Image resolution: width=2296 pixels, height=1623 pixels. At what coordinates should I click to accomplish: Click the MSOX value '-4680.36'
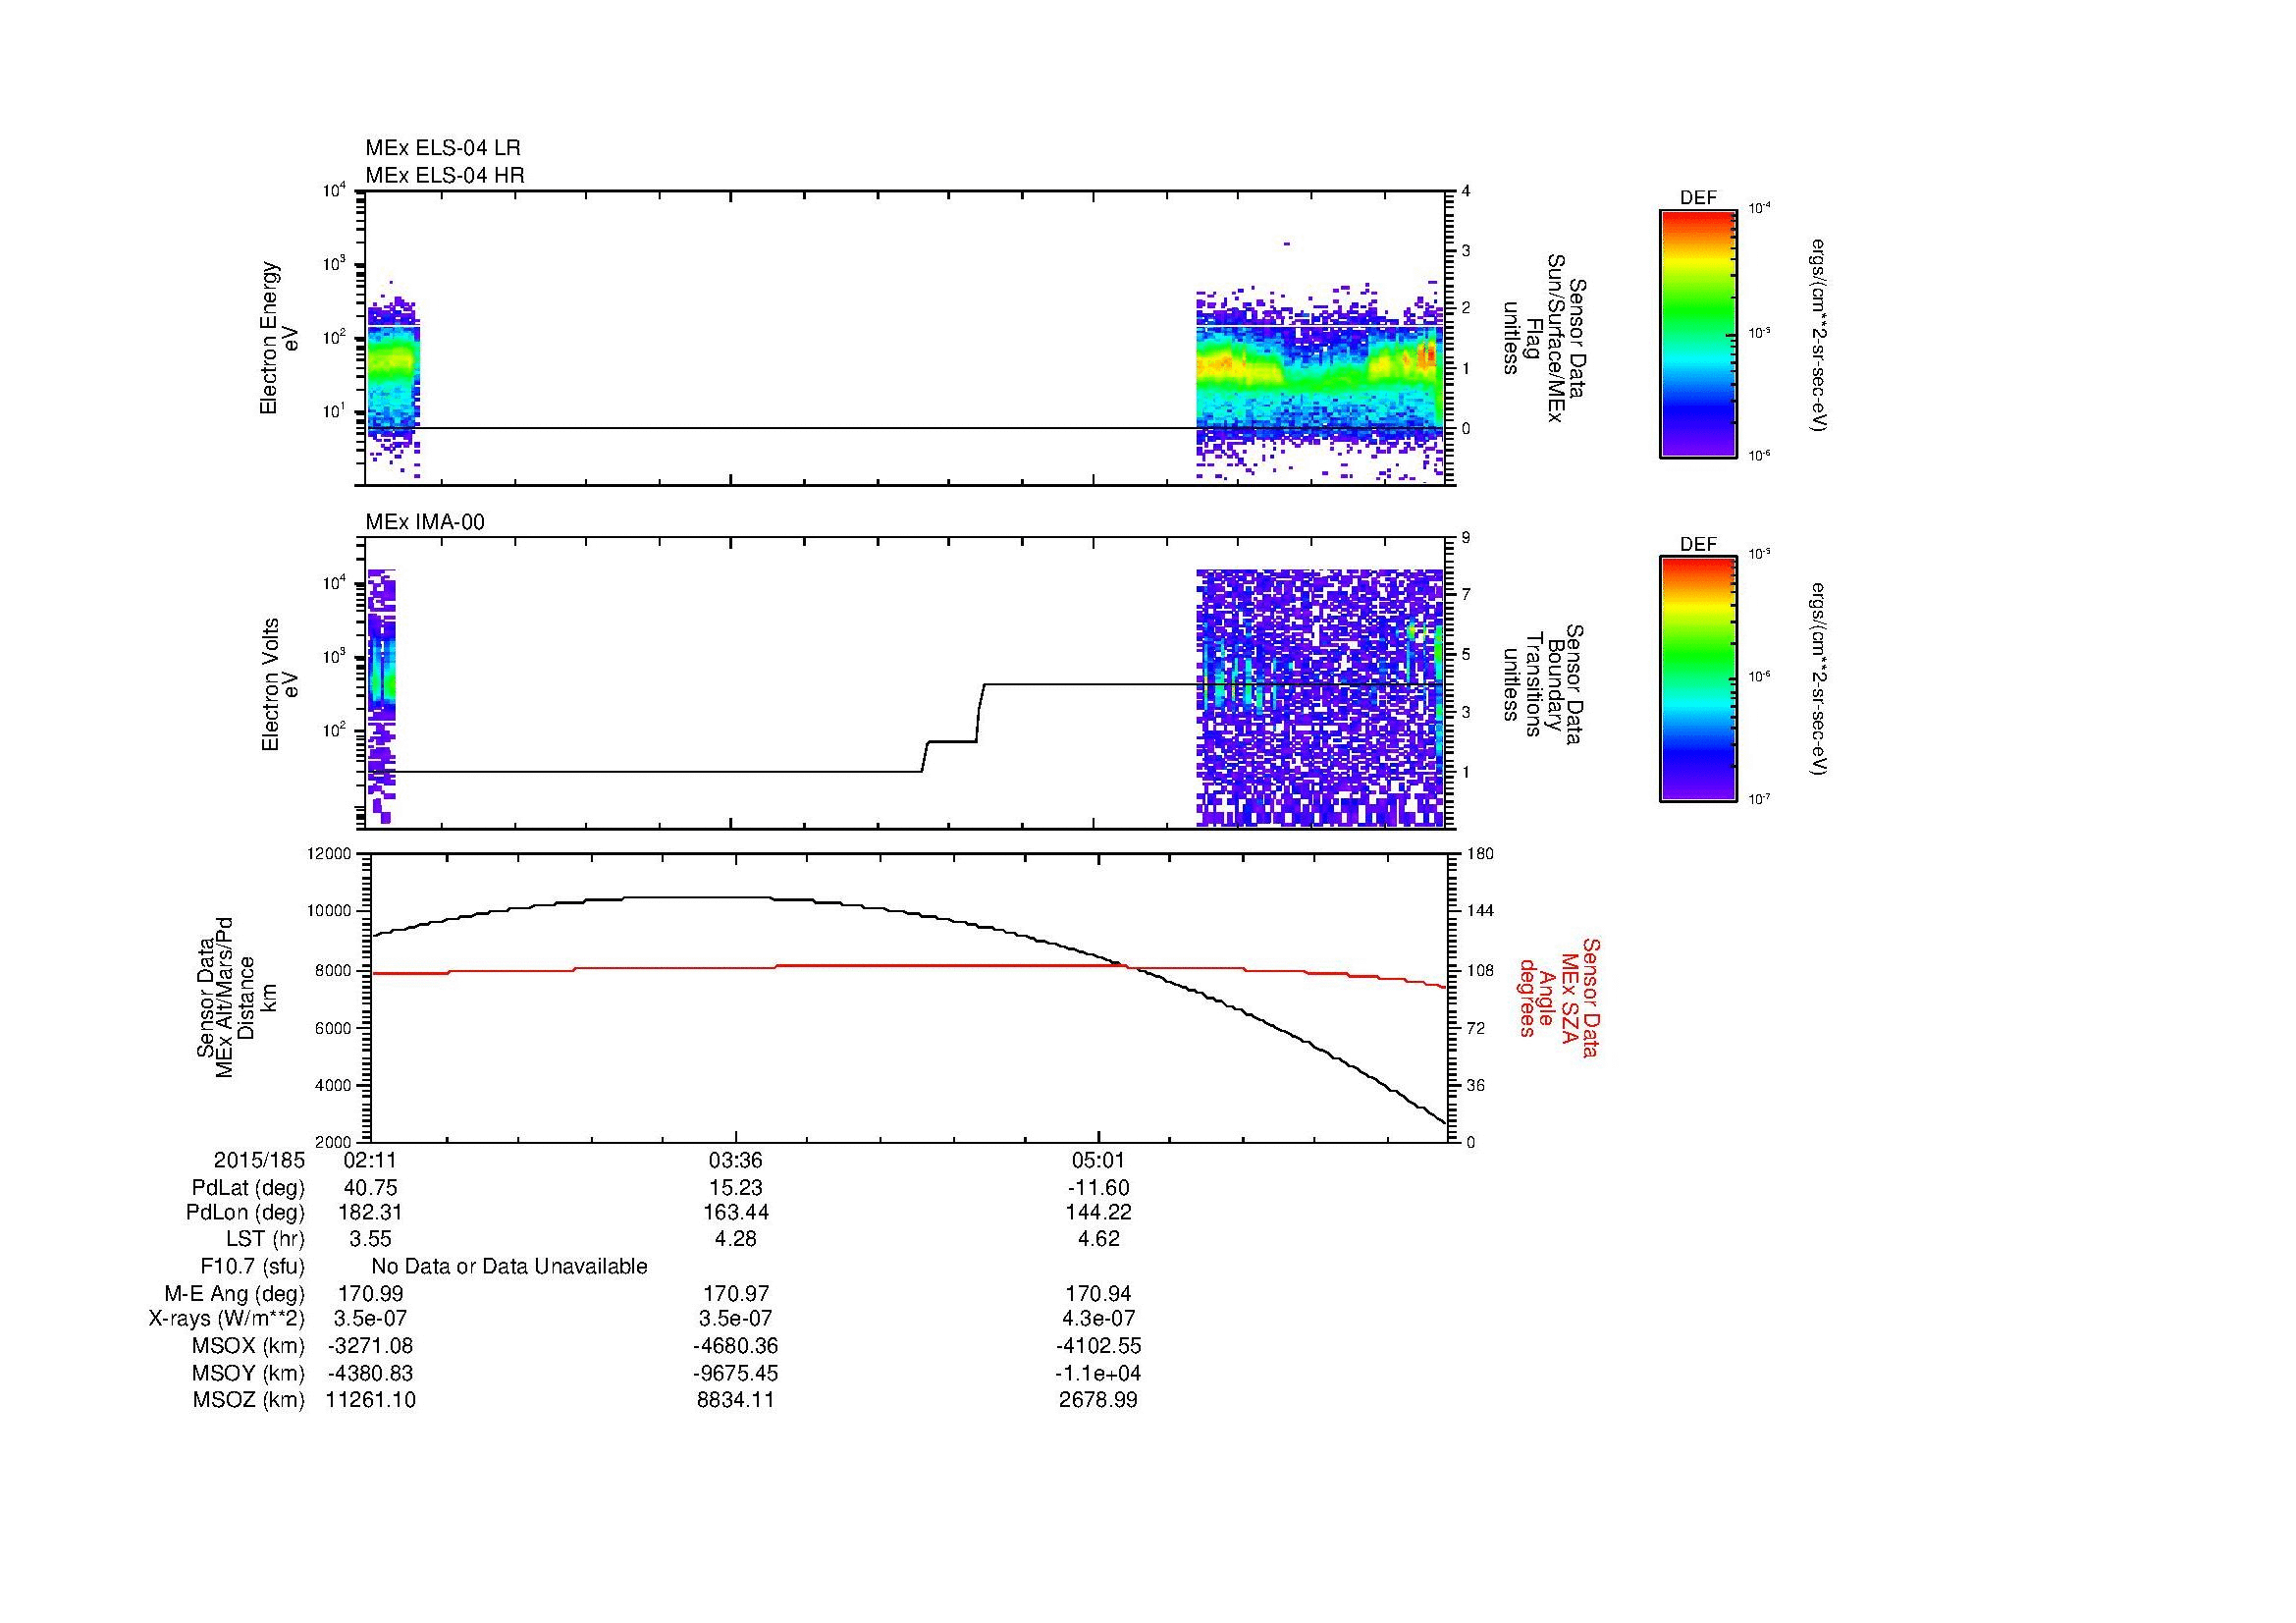(736, 1347)
